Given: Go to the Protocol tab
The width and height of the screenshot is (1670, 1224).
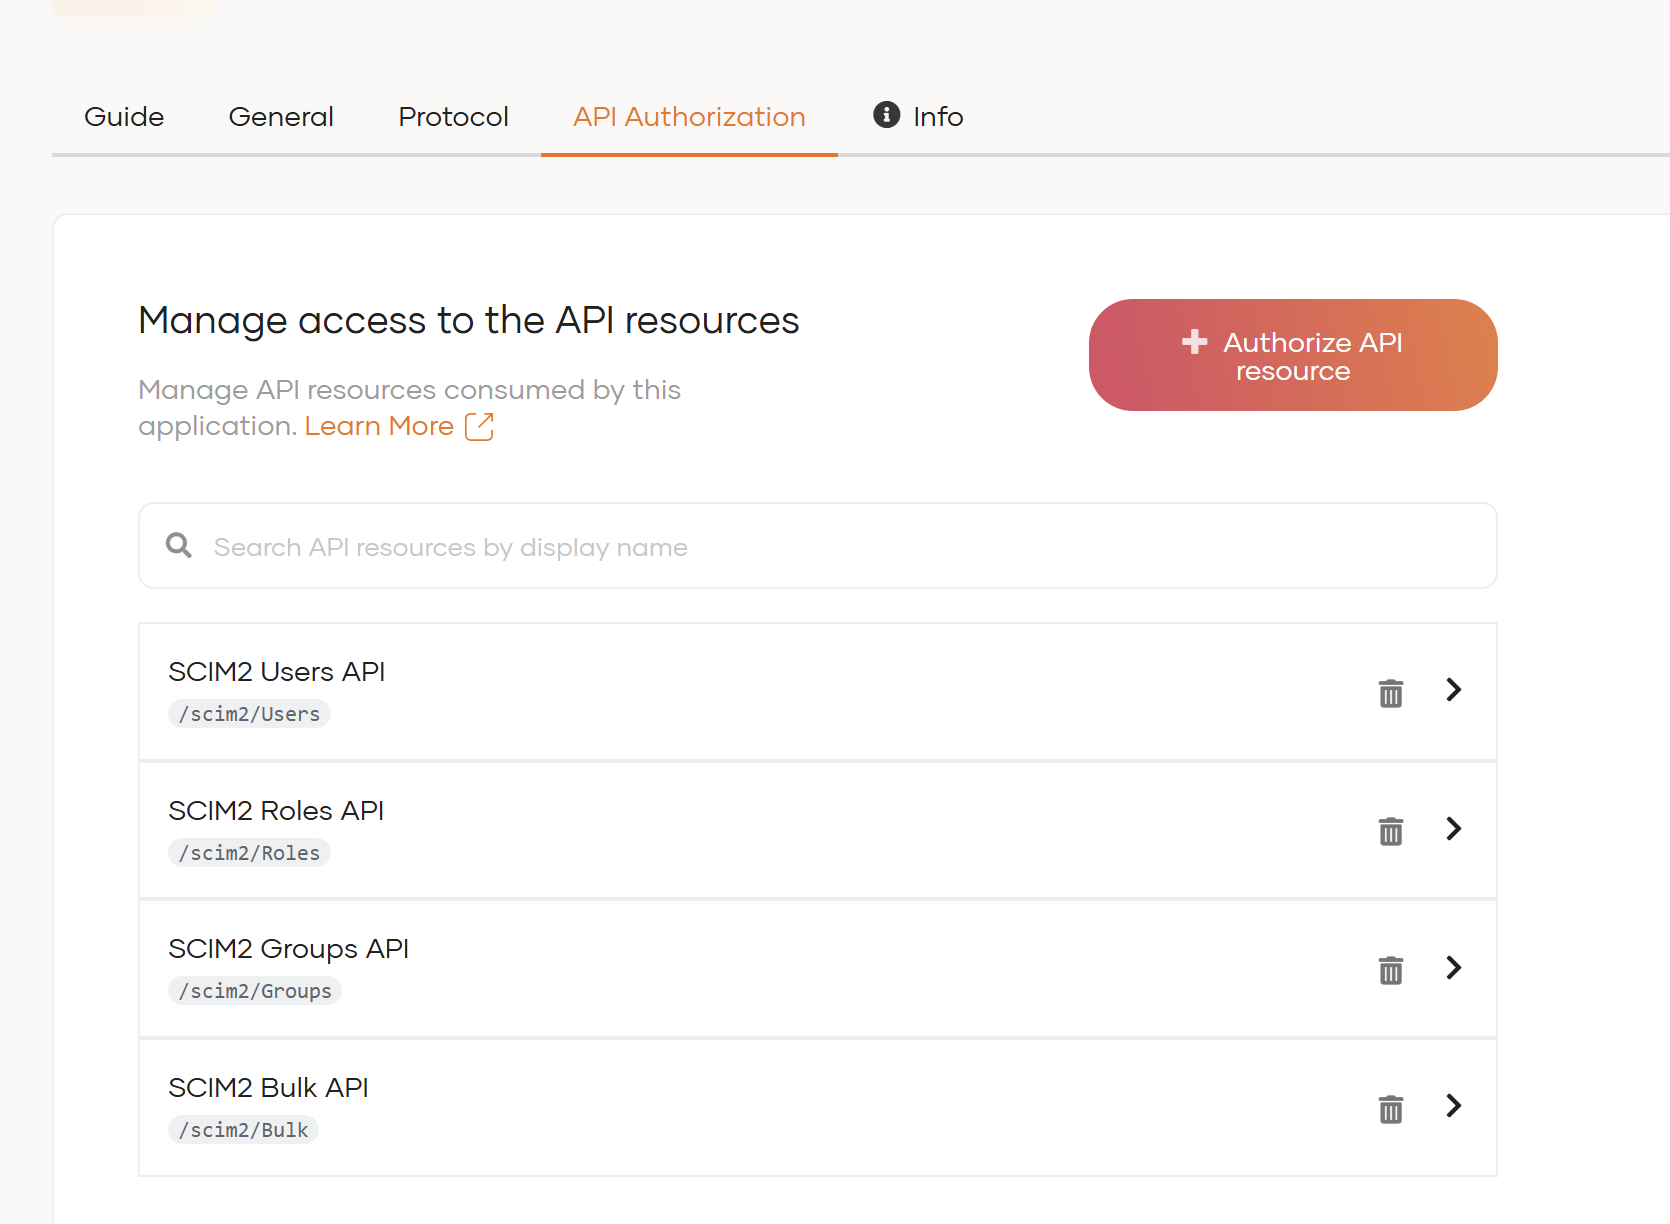Looking at the screenshot, I should pyautogui.click(x=453, y=117).
